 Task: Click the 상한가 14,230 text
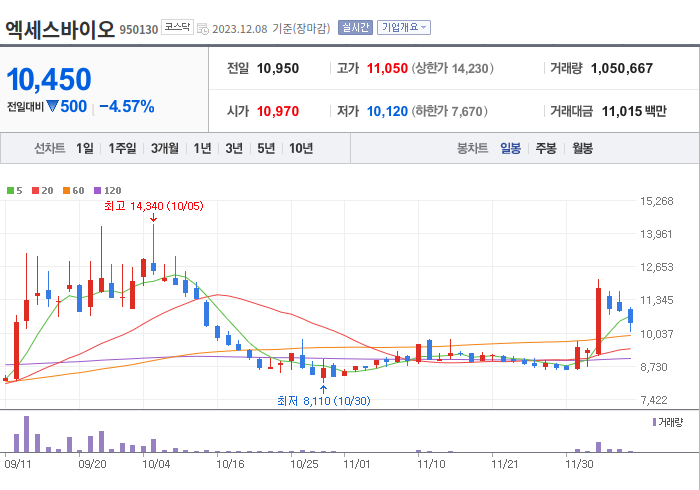(452, 68)
